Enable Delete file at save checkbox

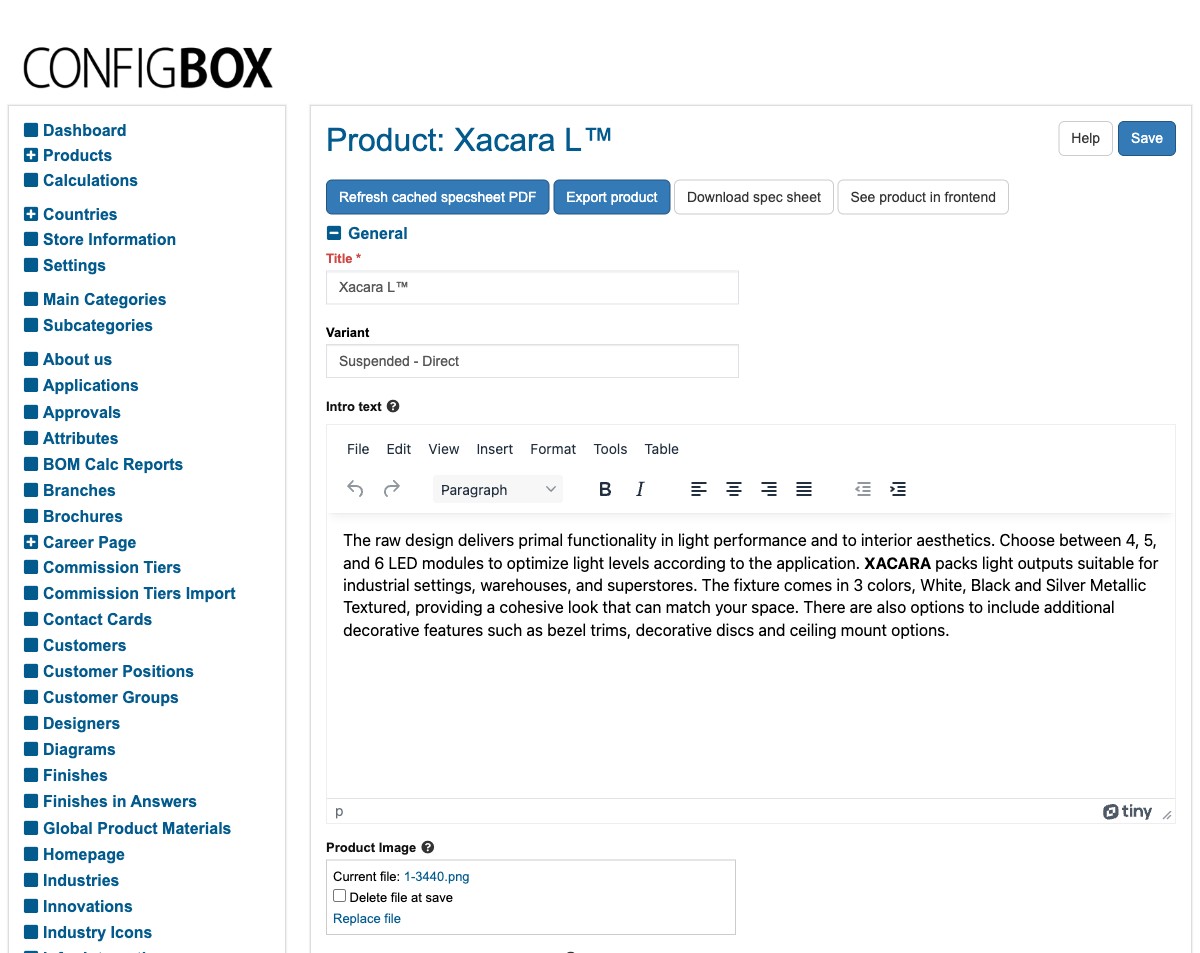tap(340, 897)
